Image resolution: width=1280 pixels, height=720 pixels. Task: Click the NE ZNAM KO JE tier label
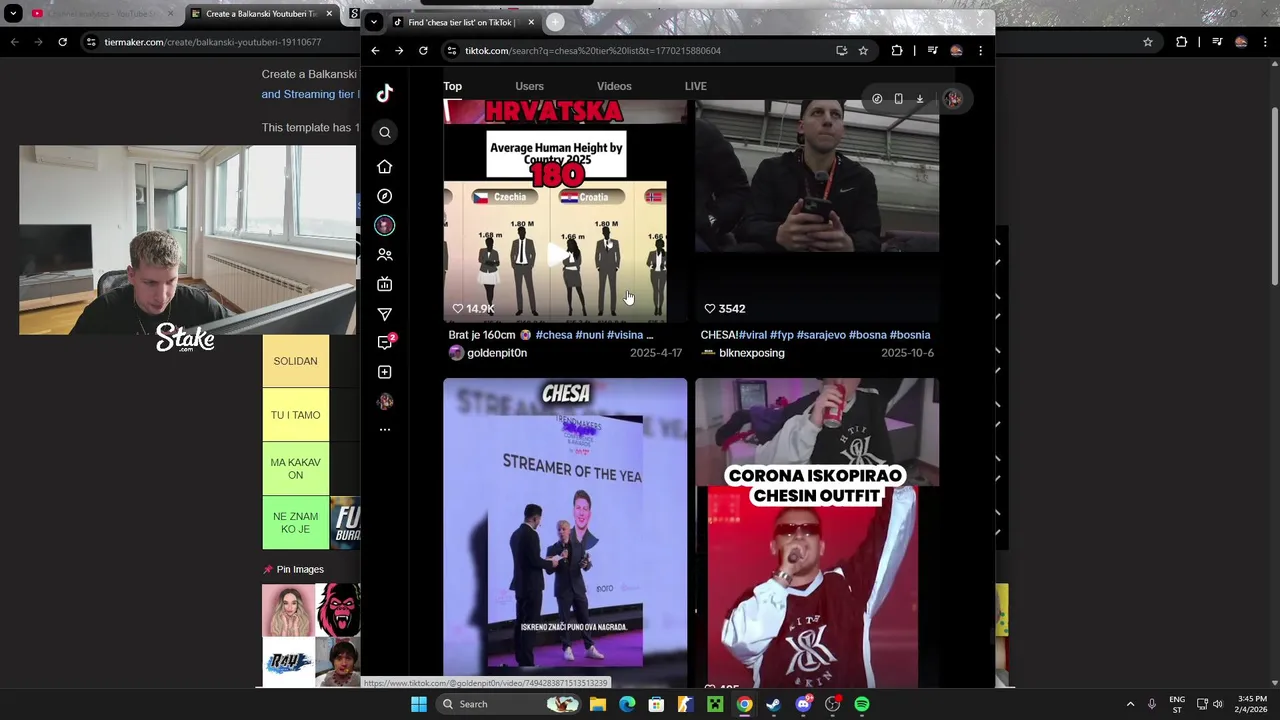point(295,523)
